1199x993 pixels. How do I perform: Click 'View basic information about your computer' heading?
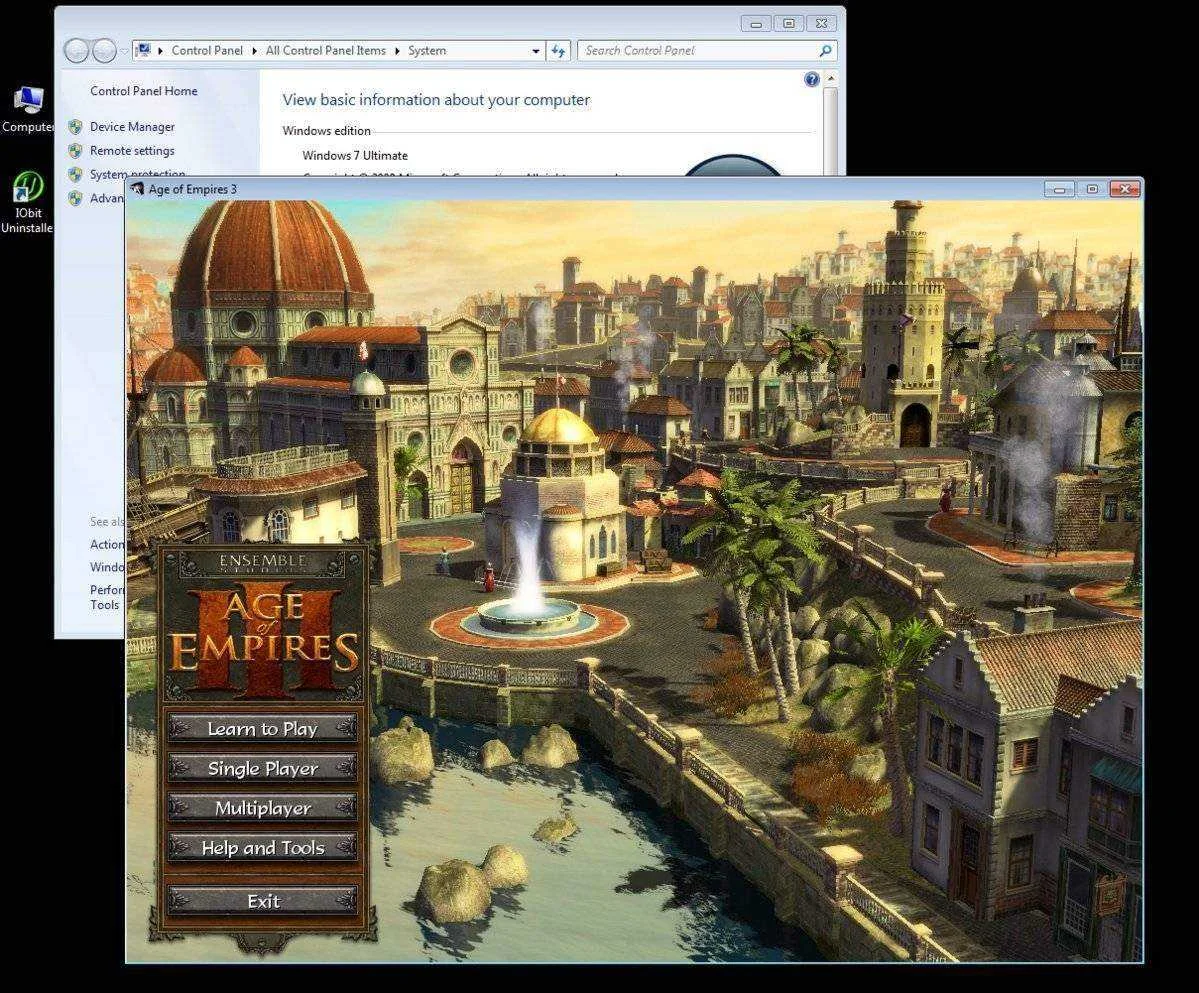436,100
